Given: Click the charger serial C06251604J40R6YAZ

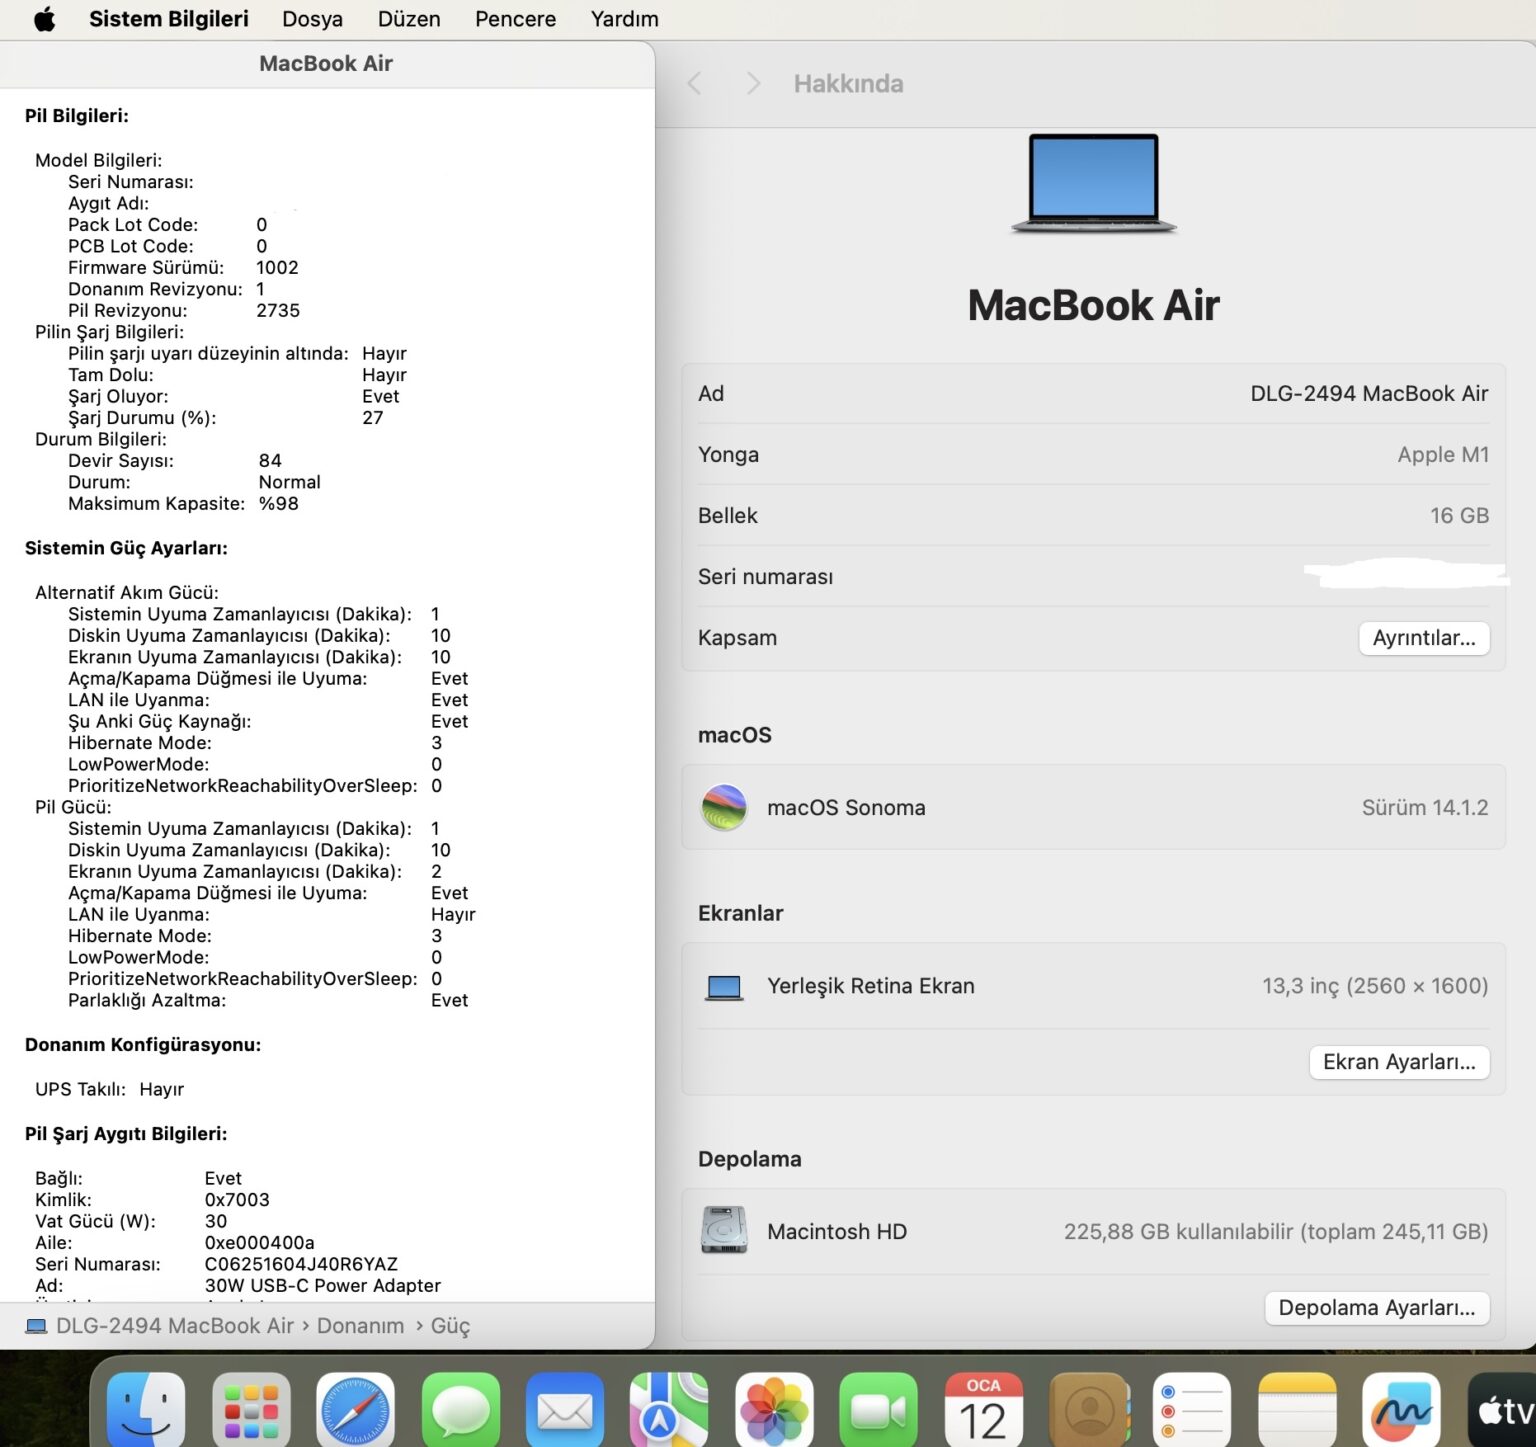Looking at the screenshot, I should (301, 1265).
